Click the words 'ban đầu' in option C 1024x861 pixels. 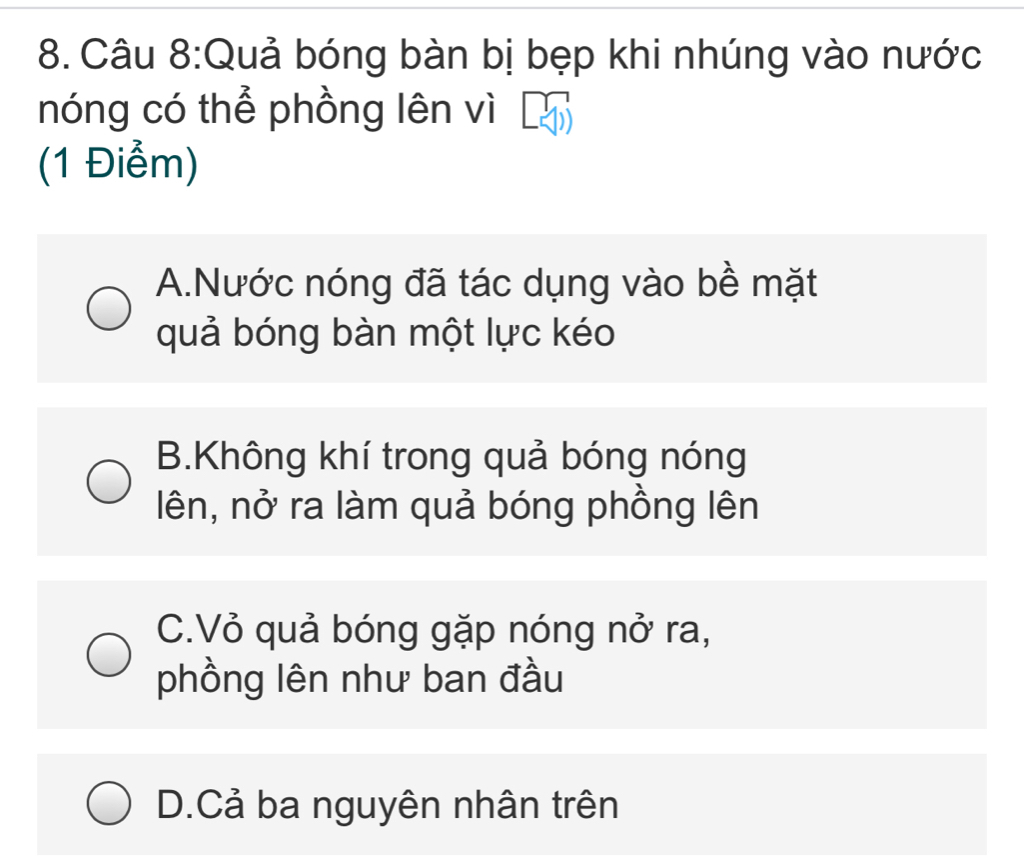(493, 679)
